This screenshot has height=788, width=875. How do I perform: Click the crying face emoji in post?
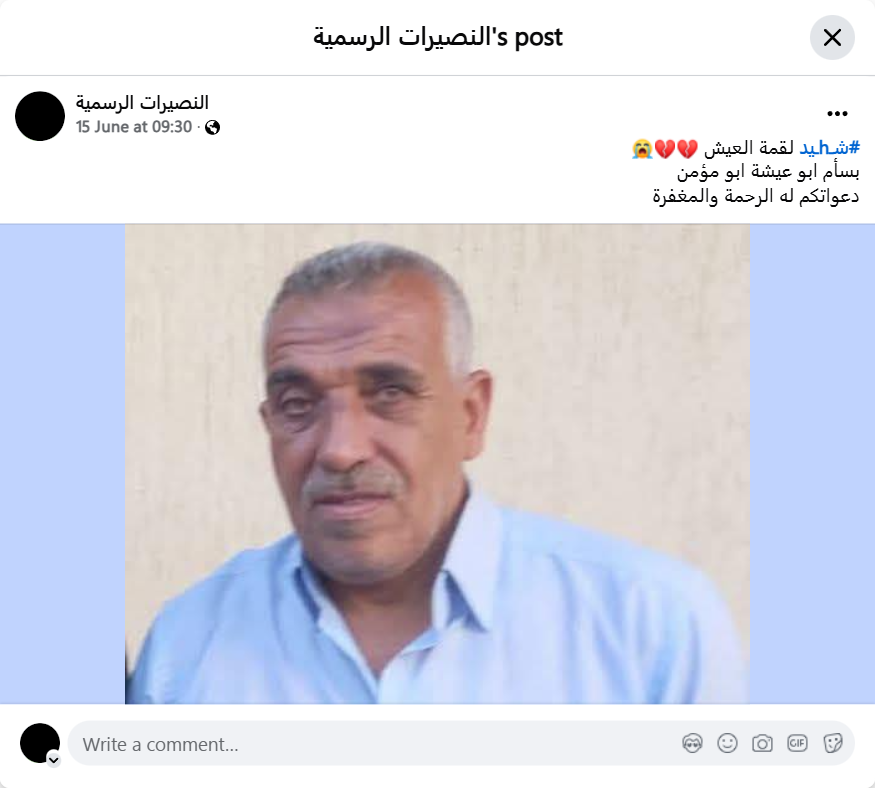point(642,149)
